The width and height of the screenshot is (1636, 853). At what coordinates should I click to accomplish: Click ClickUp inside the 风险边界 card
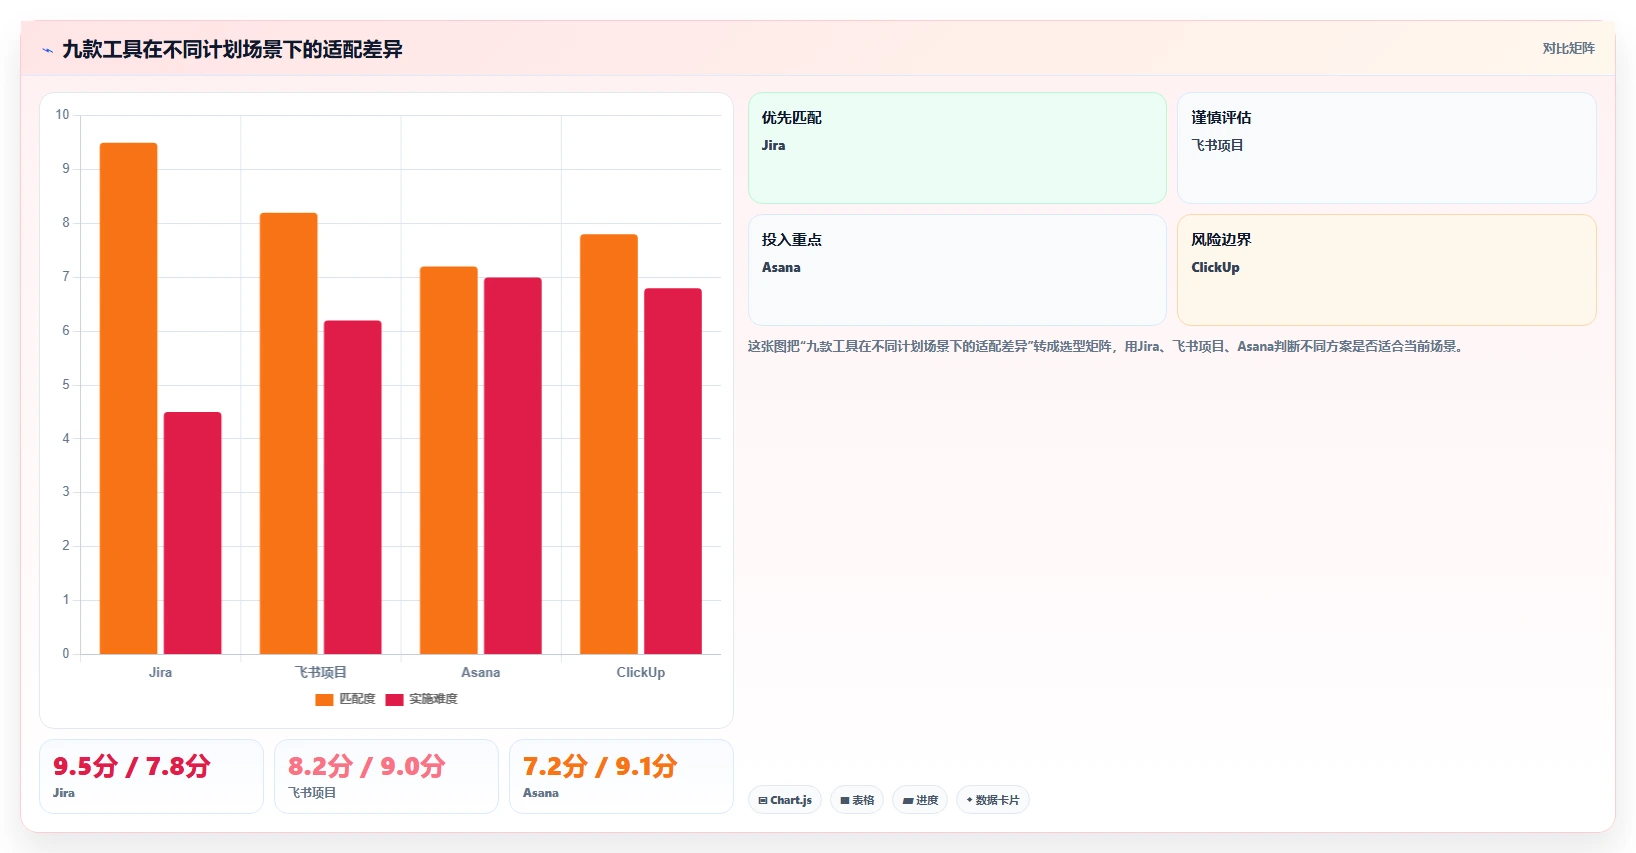pyautogui.click(x=1215, y=267)
